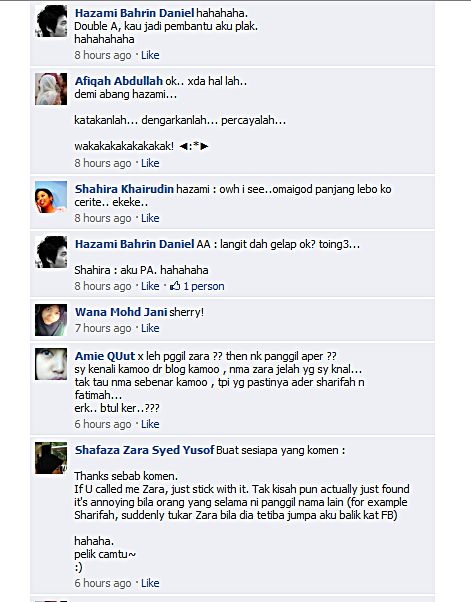Click the thumbs-up icon beside 1 person
The image size is (471, 602).
(x=175, y=286)
